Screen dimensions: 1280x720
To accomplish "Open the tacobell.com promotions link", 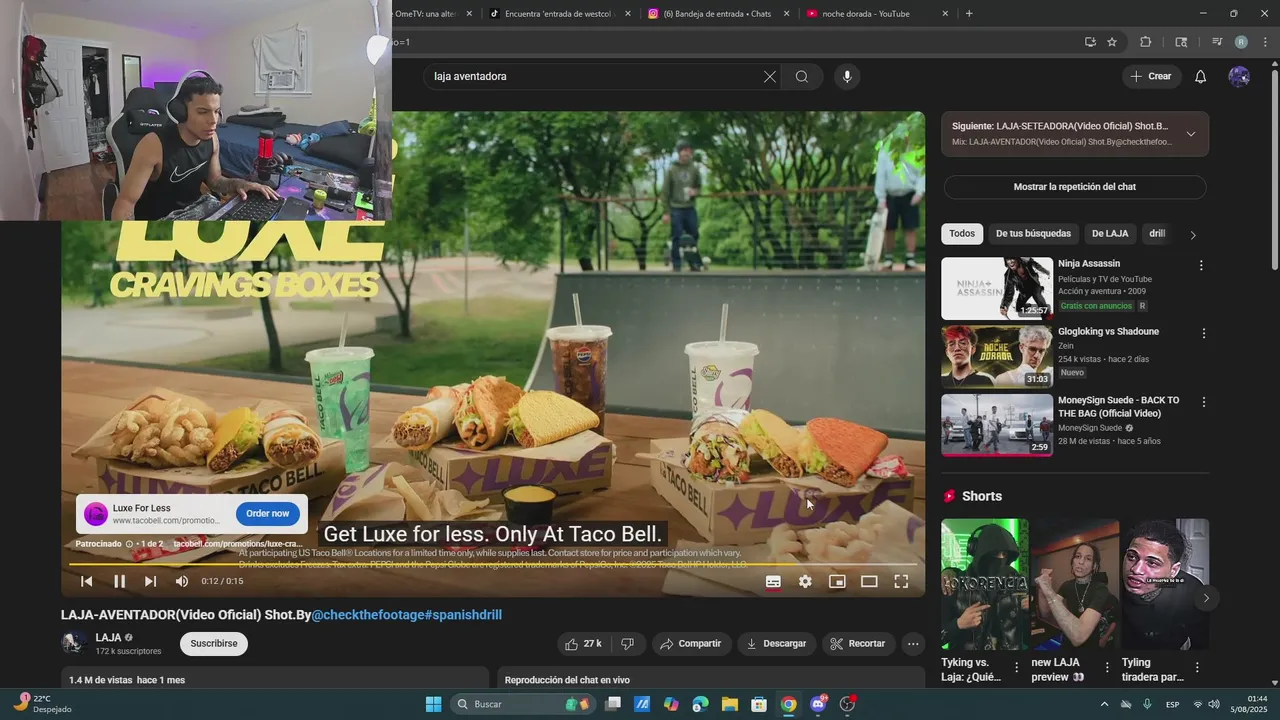I will point(237,544).
